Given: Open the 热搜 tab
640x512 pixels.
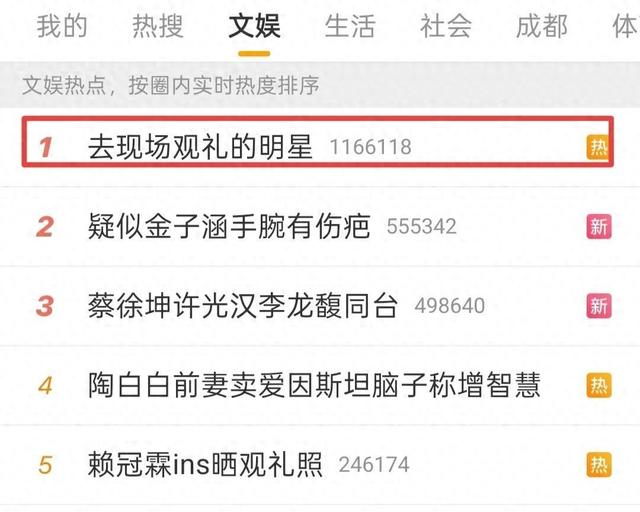Looking at the screenshot, I should click(x=158, y=27).
